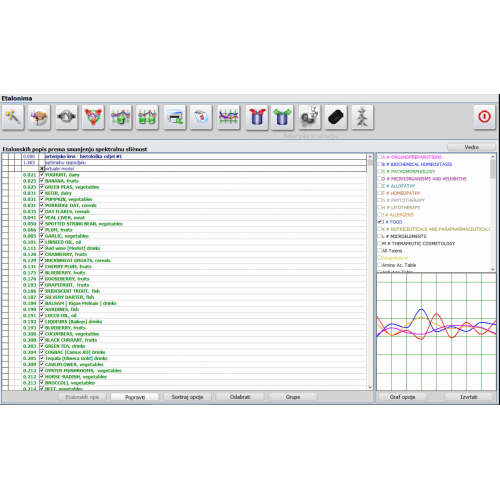
Task: Select the CRANBERRY, fruits row
Action: coord(184,254)
